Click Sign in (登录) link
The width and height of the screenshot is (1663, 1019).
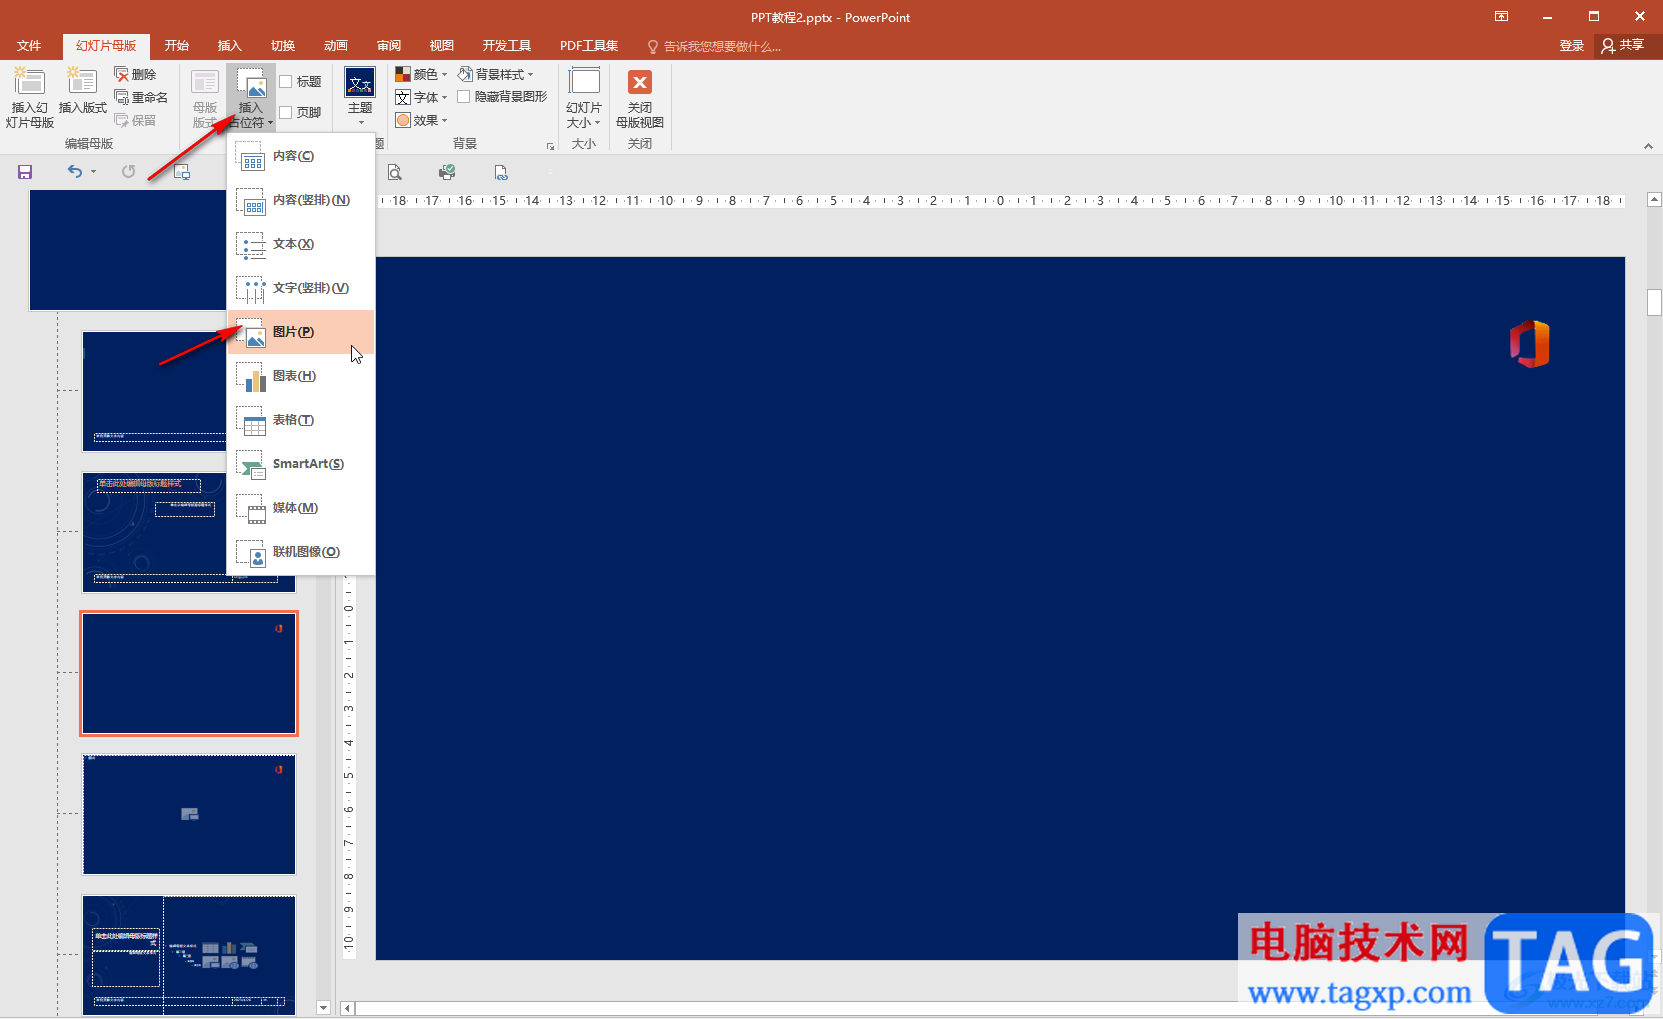pos(1572,46)
